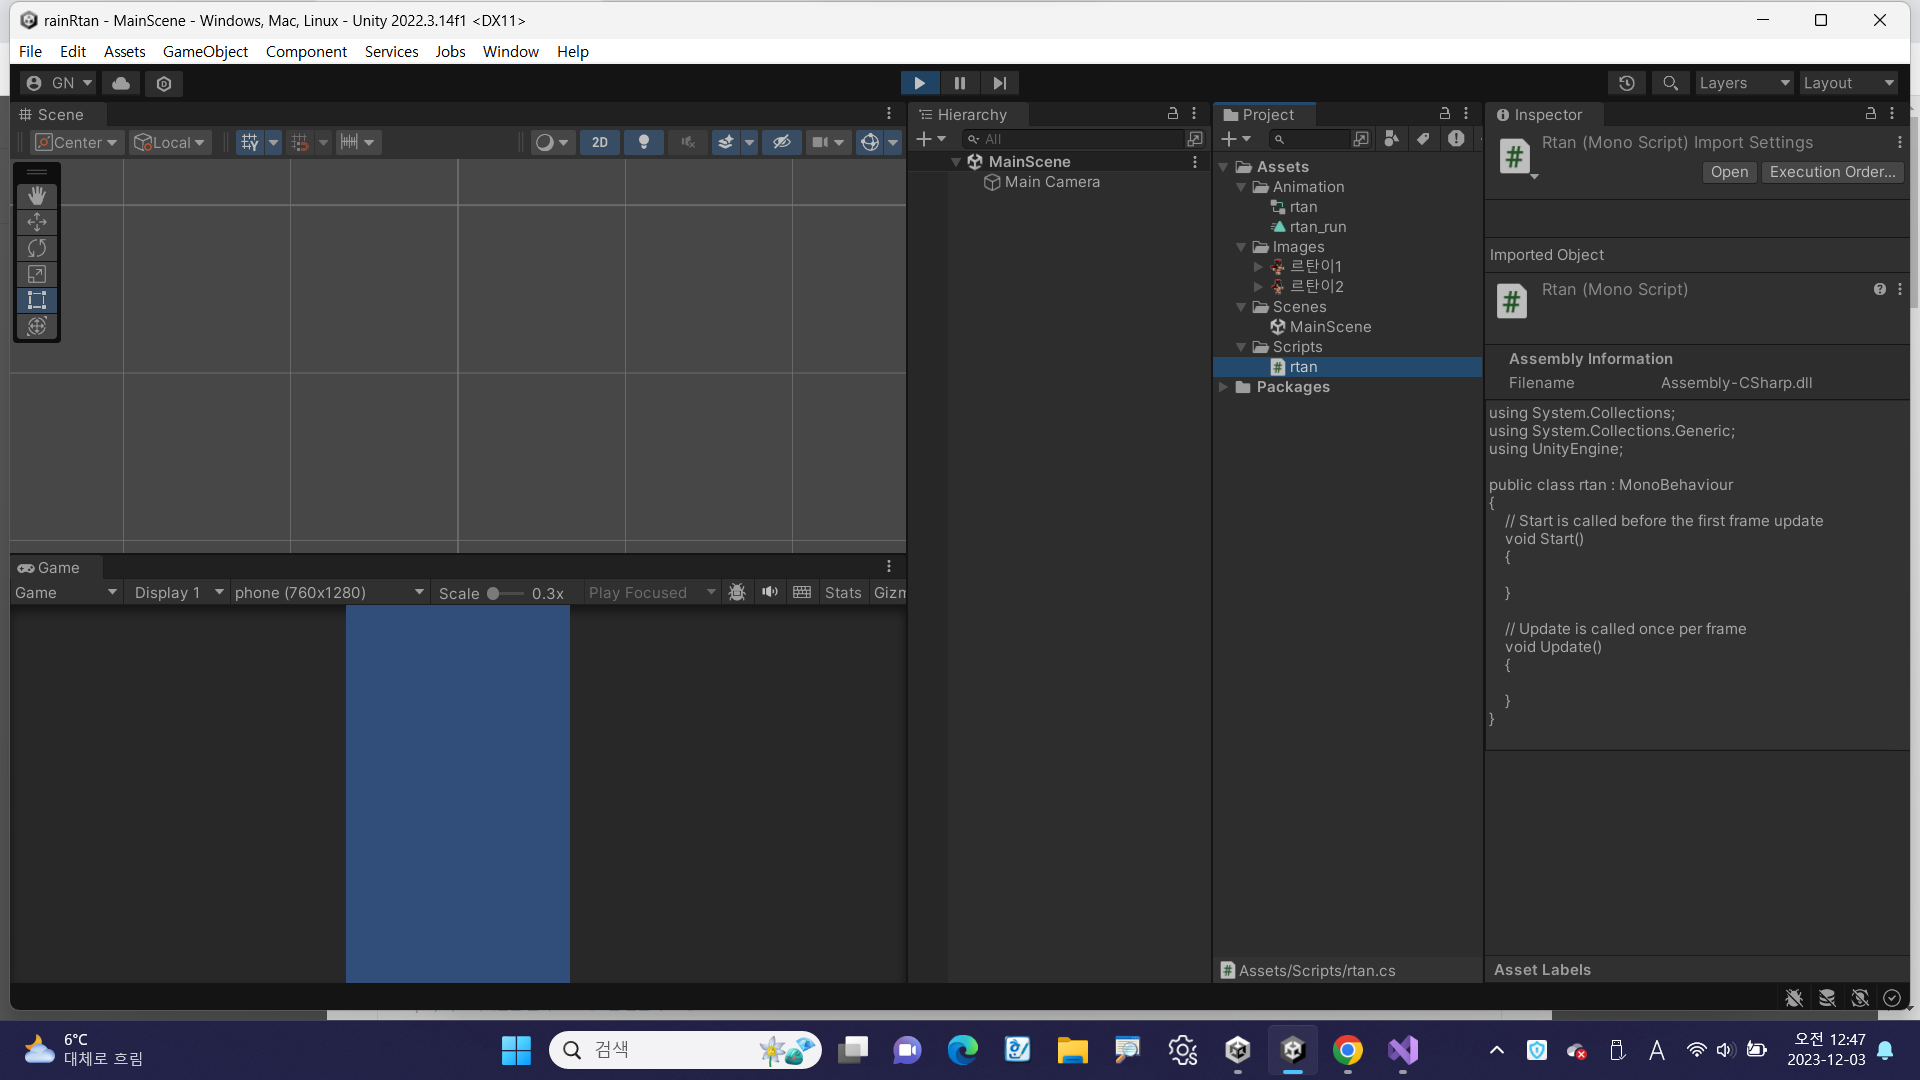Open the Center pivot dropdown

[77, 142]
